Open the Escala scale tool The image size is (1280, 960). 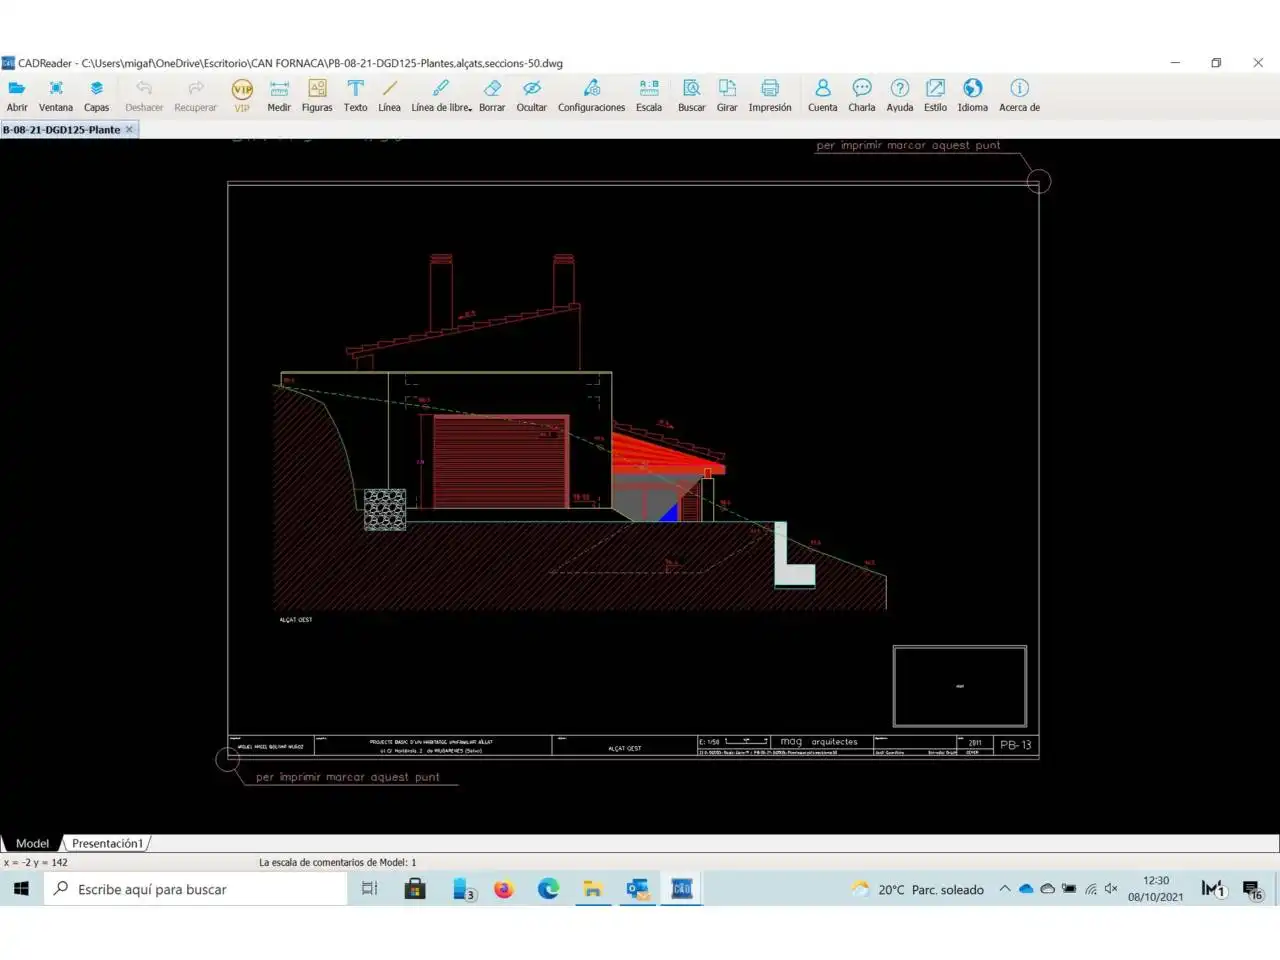(x=649, y=95)
